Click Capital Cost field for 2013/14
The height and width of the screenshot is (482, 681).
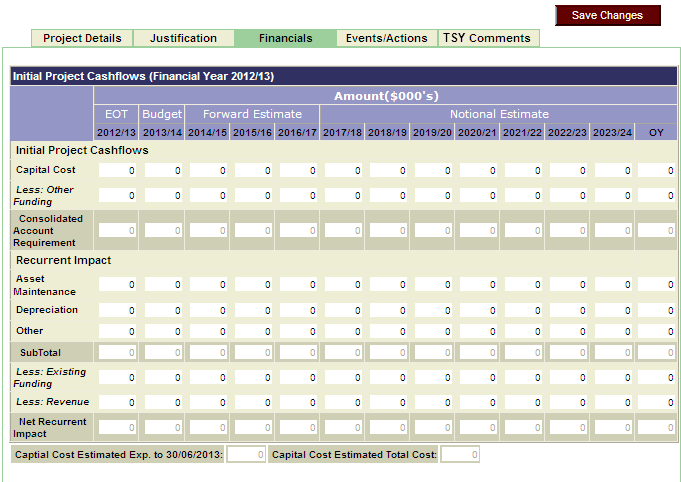(x=162, y=171)
